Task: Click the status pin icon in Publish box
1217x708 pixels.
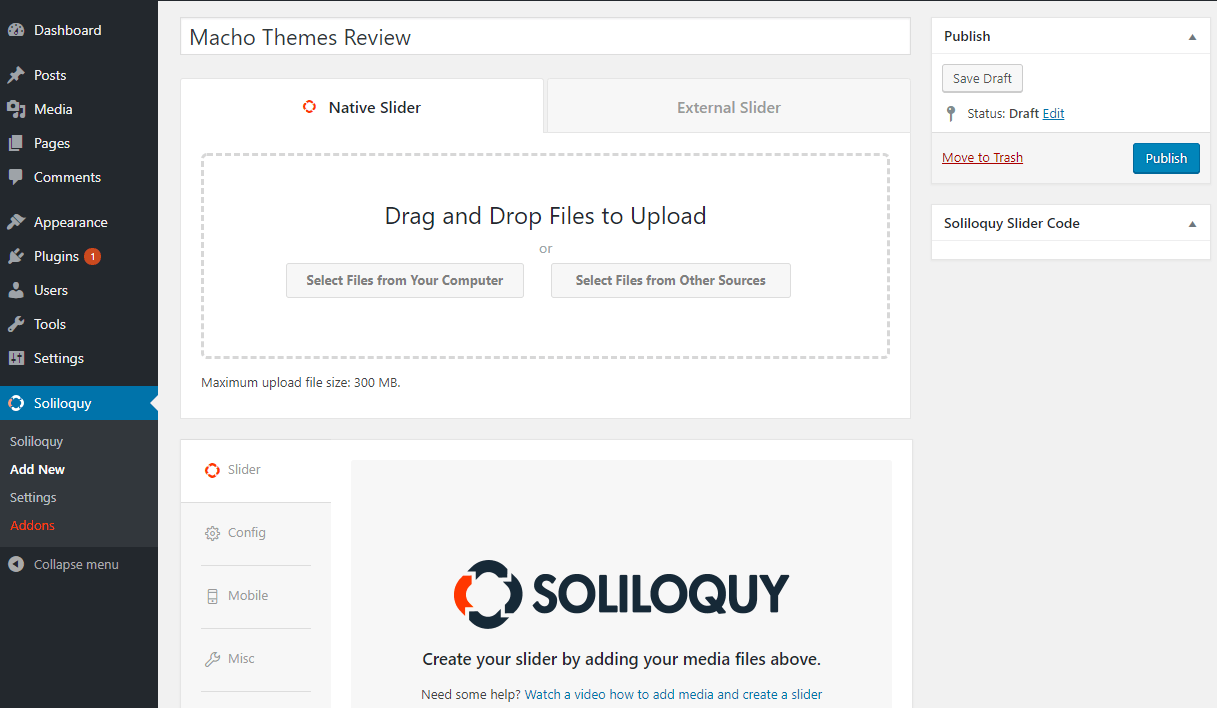Action: click(x=951, y=114)
